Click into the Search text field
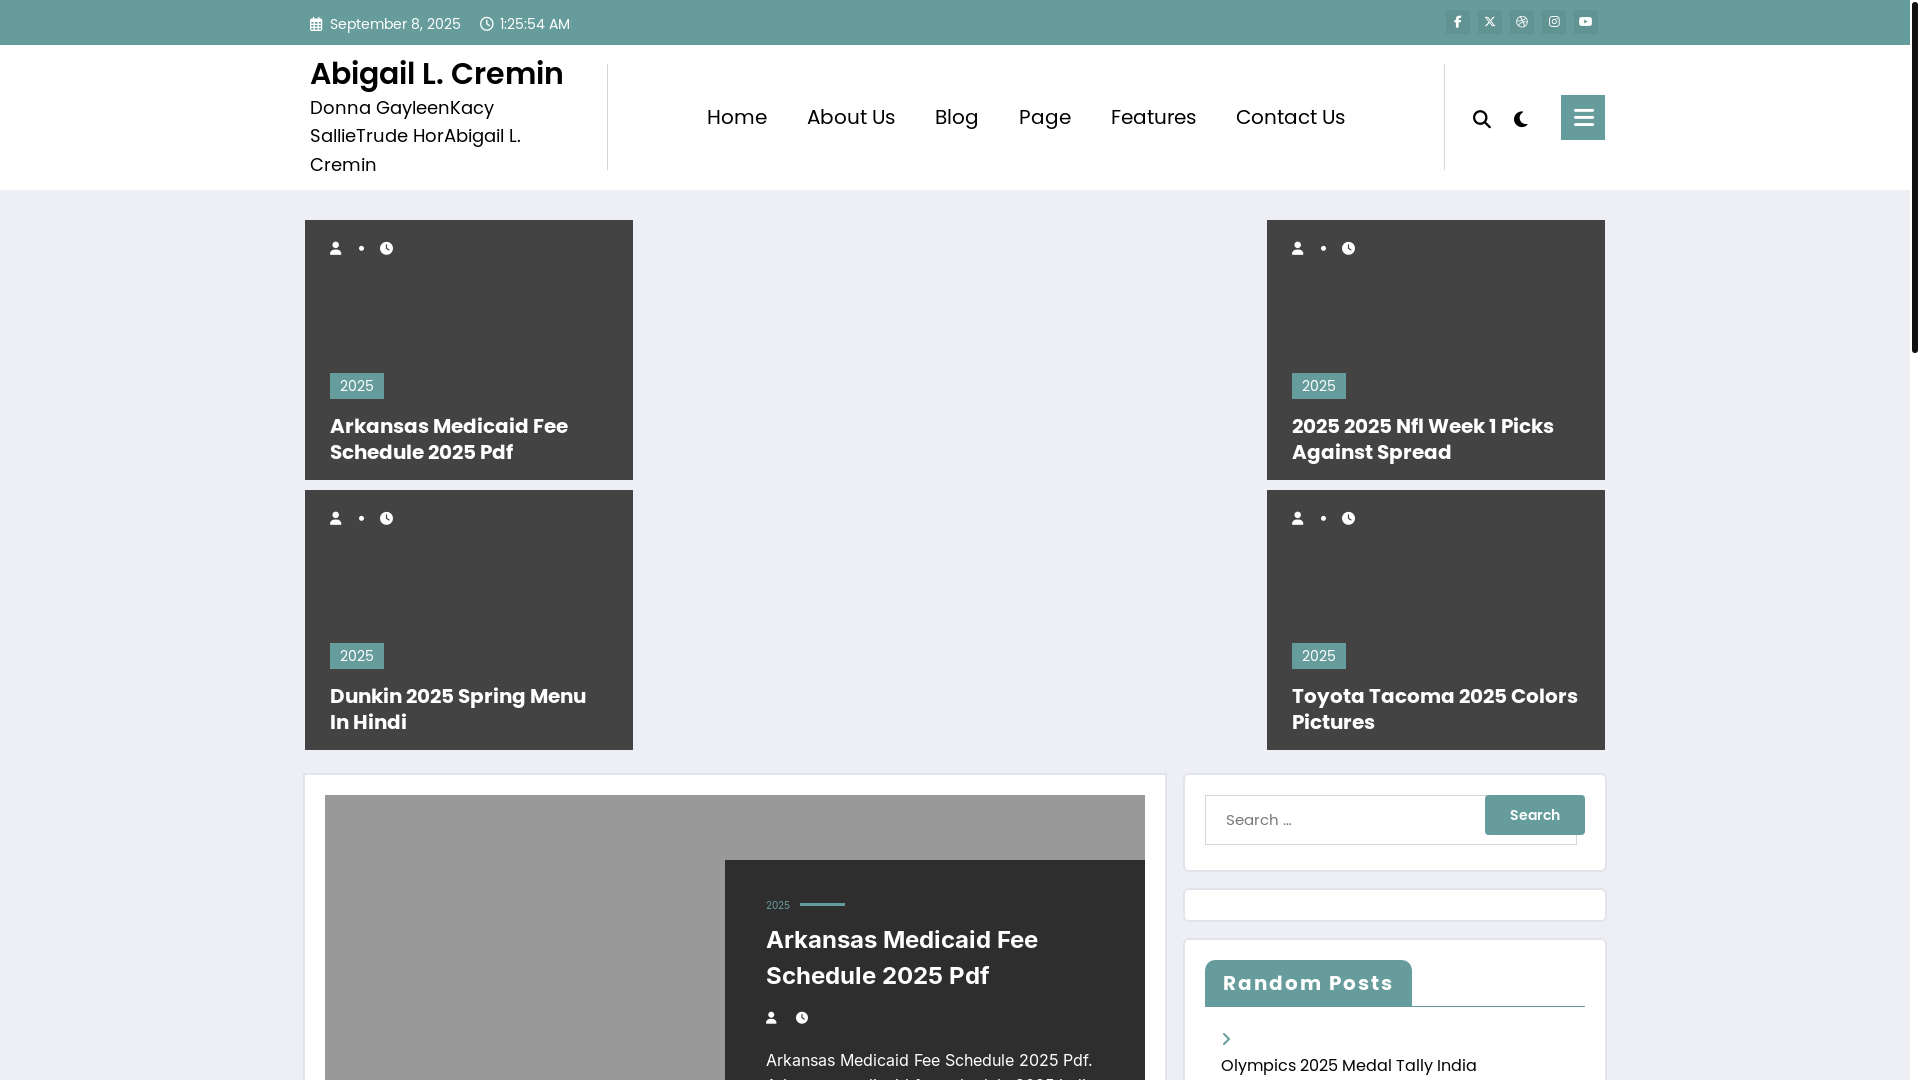The image size is (1920, 1080). pos(1345,820)
